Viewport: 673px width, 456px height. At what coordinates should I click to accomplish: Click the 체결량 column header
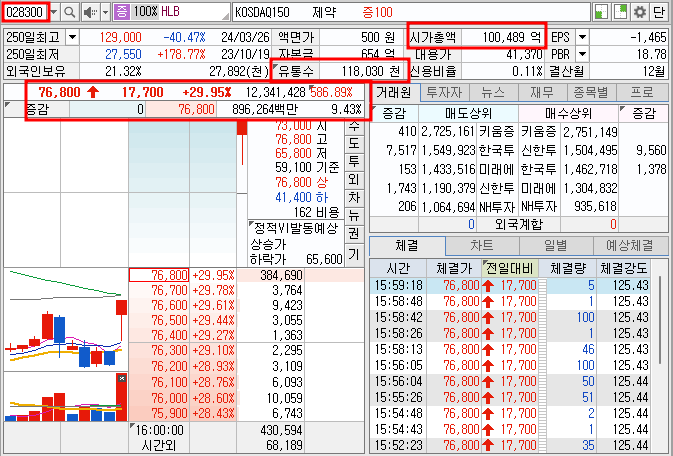coord(567,269)
